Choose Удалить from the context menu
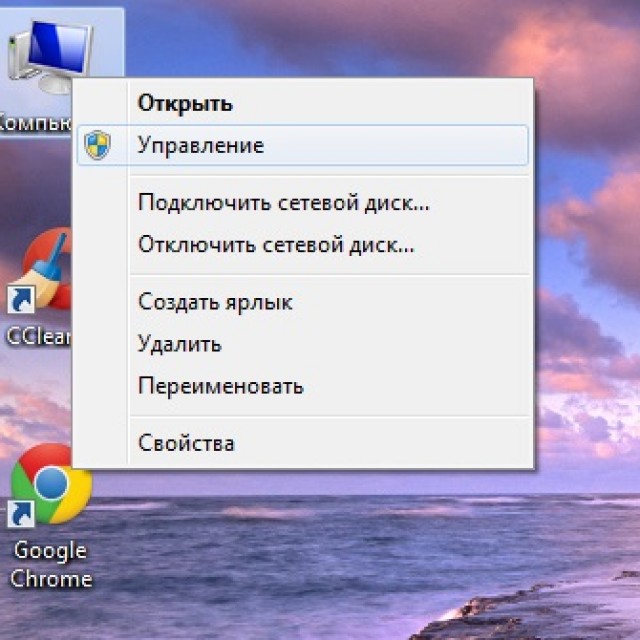 click(303, 344)
